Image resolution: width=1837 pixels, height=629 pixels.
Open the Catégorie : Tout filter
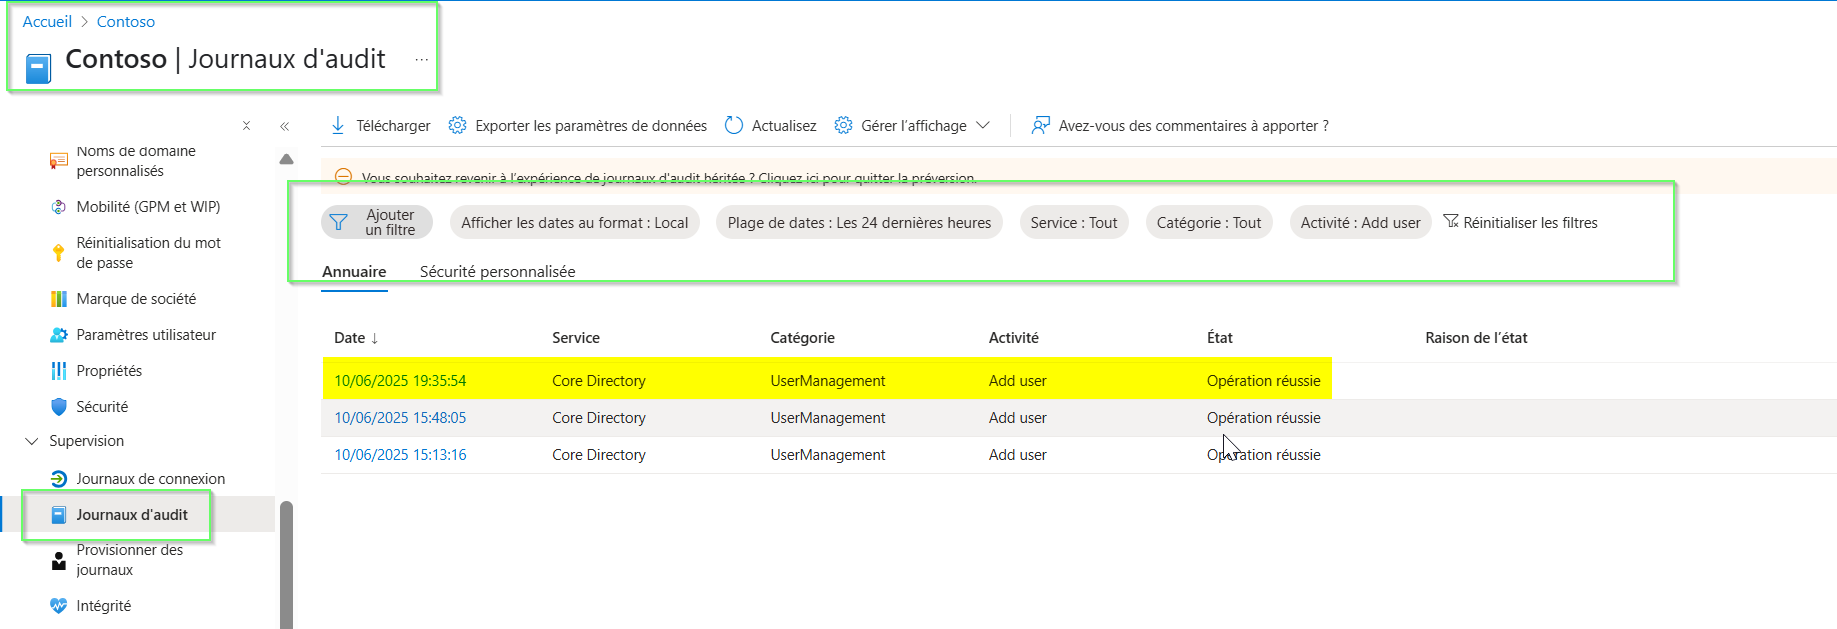click(x=1209, y=223)
